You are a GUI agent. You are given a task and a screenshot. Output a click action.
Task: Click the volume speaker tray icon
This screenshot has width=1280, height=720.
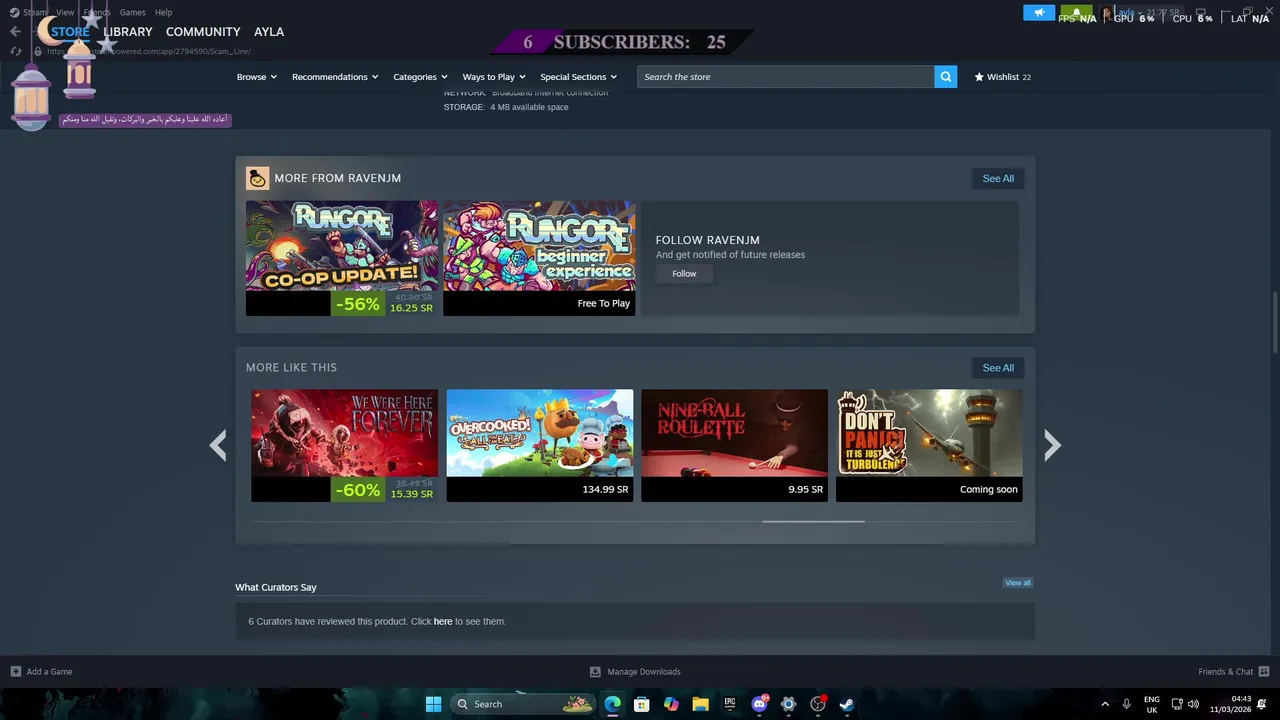1193,704
